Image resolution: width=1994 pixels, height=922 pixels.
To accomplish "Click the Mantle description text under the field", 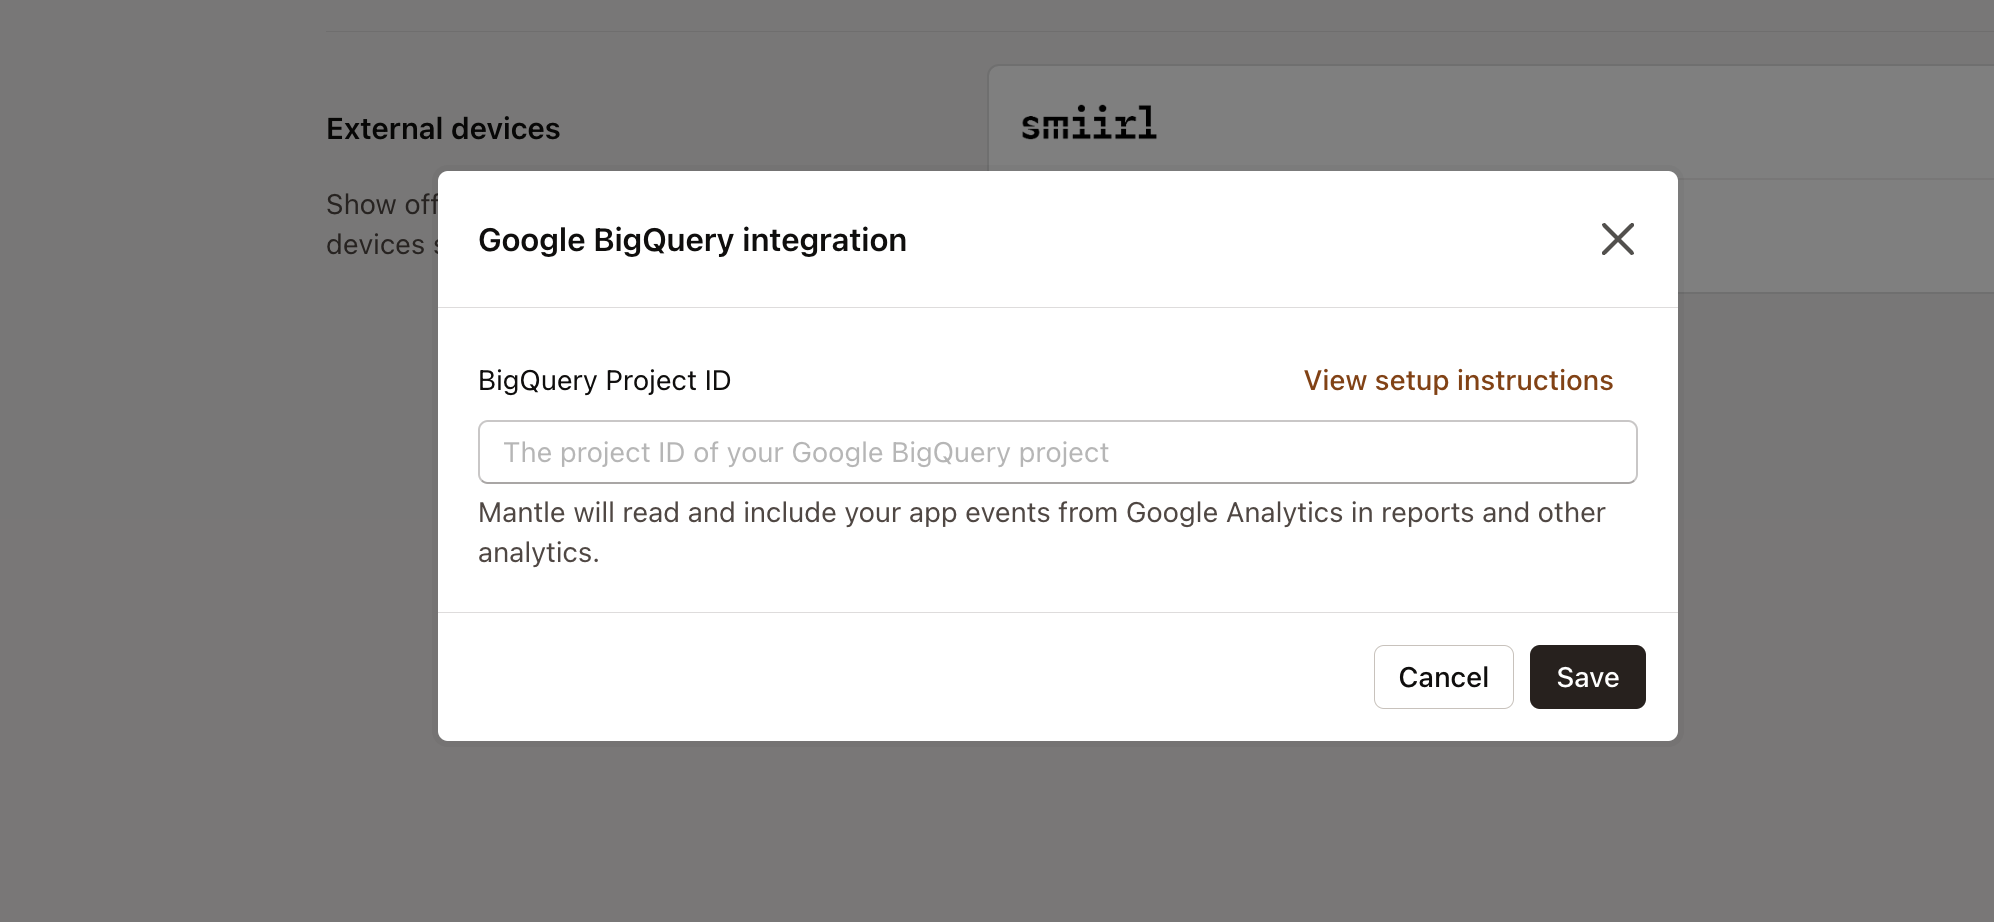I will [1040, 531].
